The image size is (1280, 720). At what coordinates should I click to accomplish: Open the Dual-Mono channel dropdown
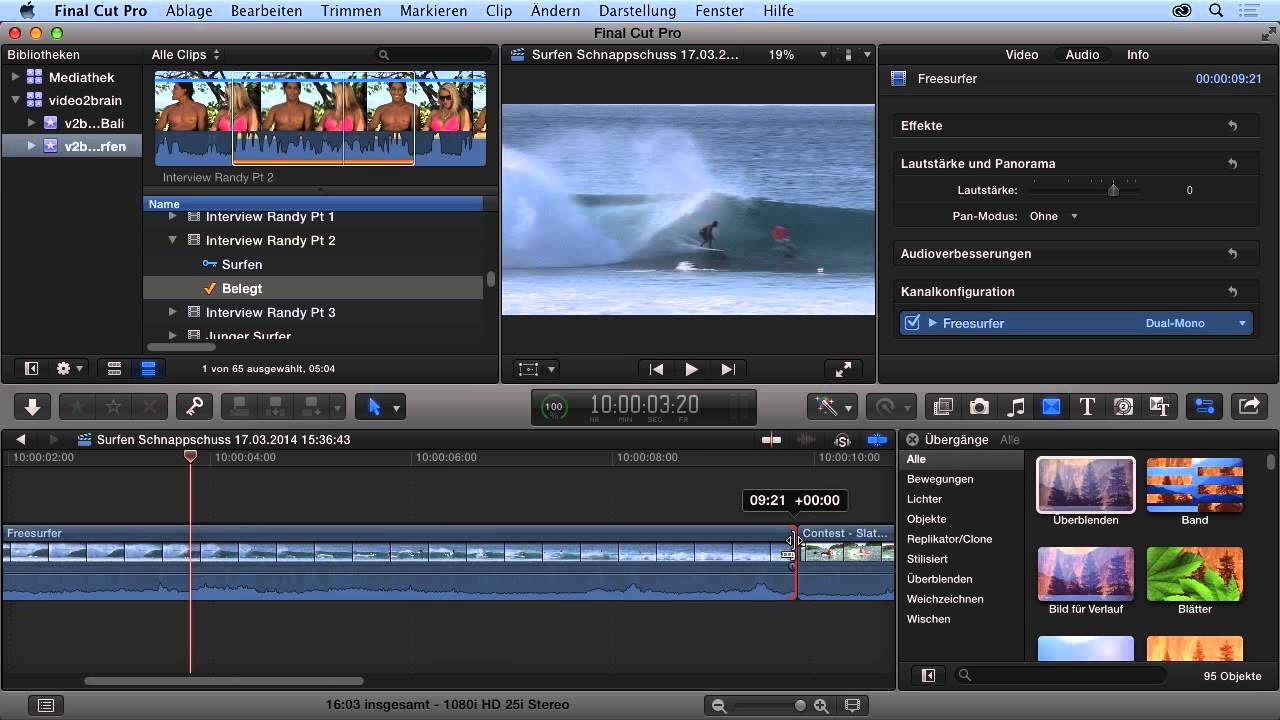1195,323
